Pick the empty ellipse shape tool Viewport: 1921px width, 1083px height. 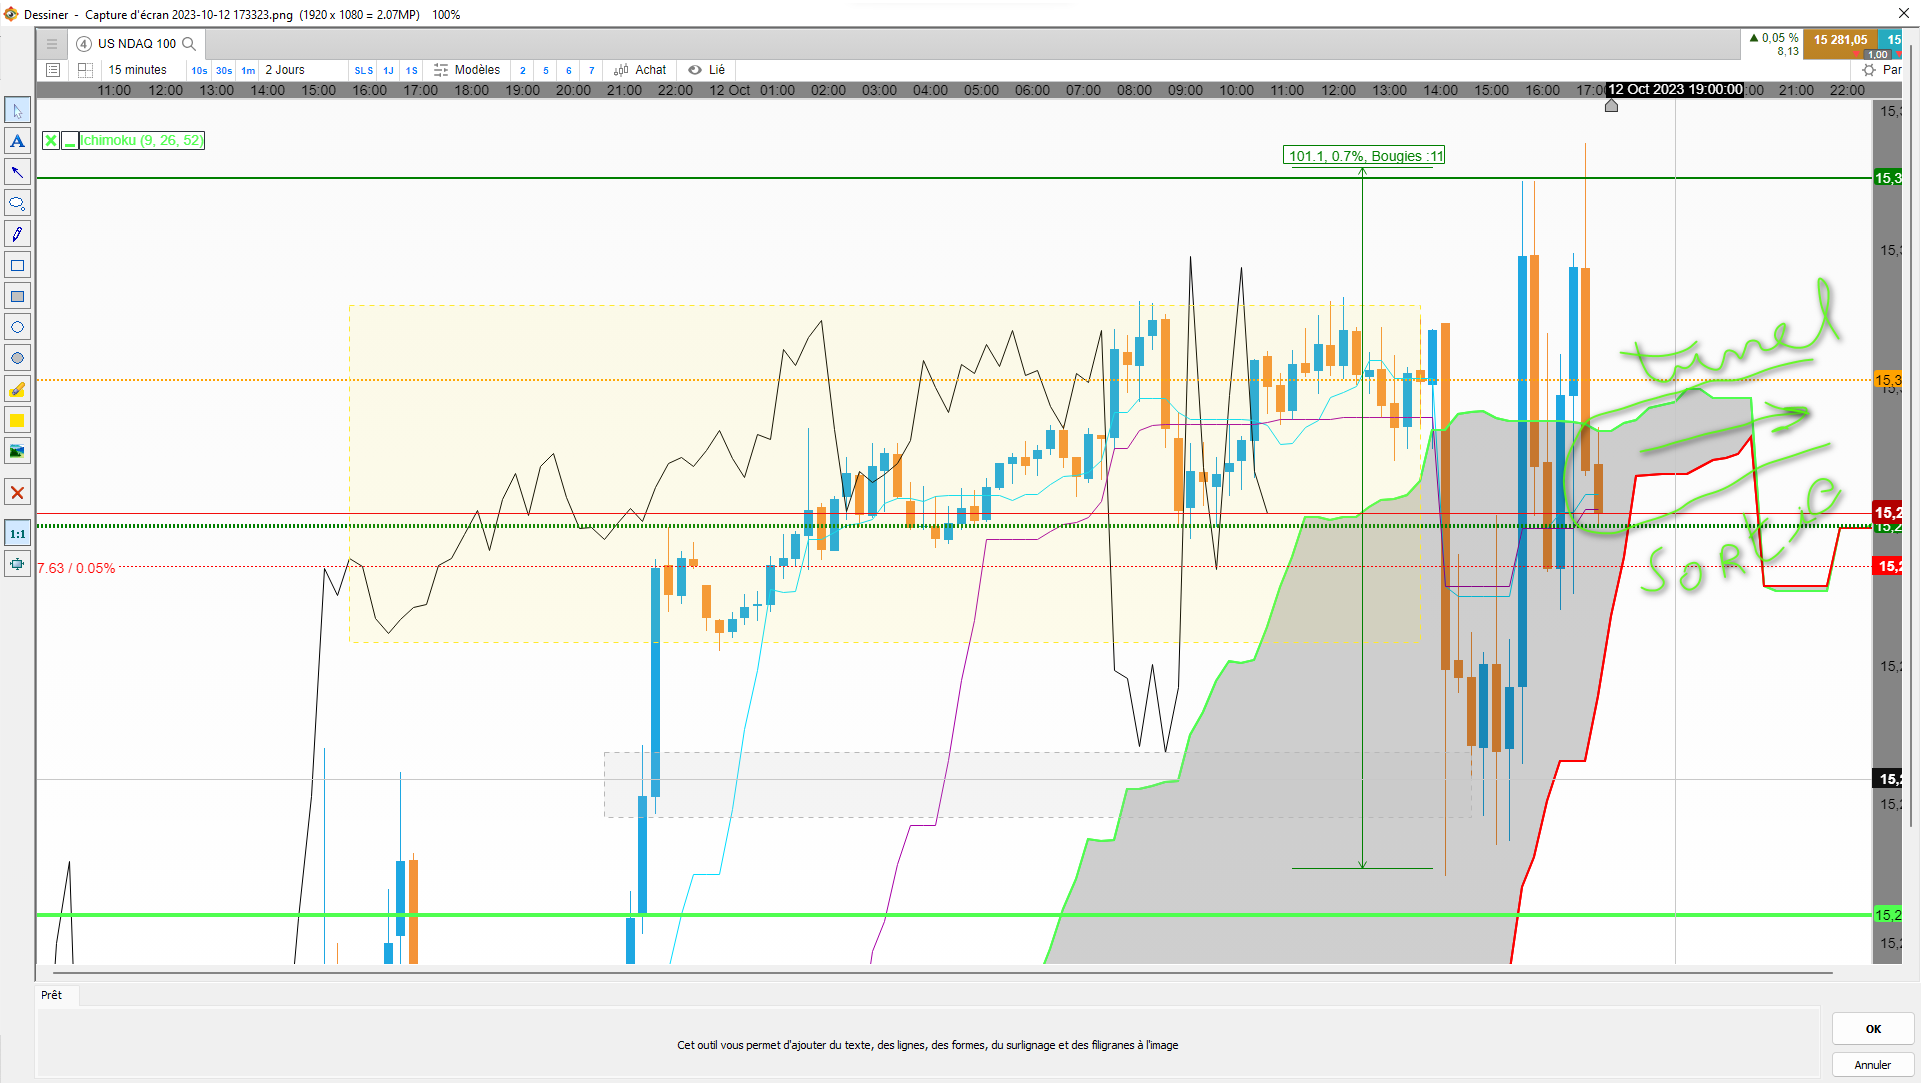click(x=17, y=327)
